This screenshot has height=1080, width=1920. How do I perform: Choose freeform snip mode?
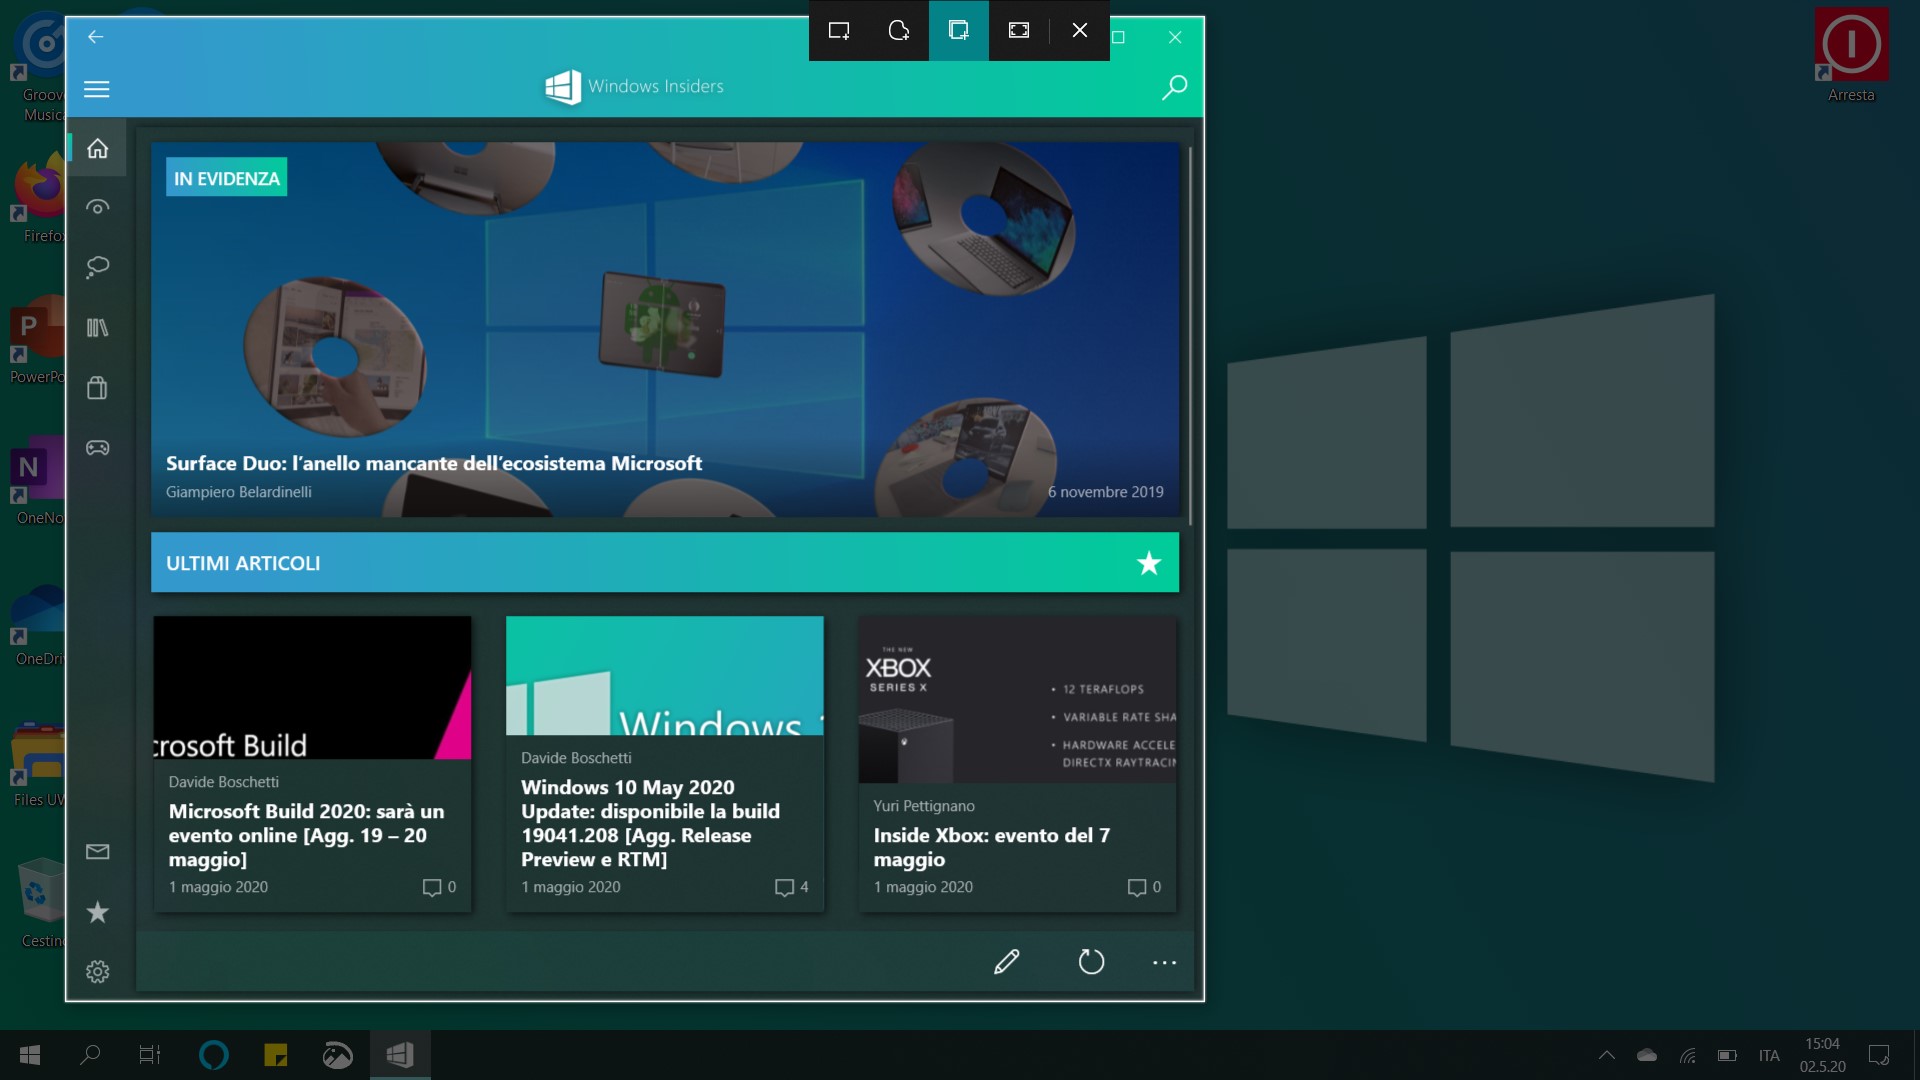click(899, 31)
